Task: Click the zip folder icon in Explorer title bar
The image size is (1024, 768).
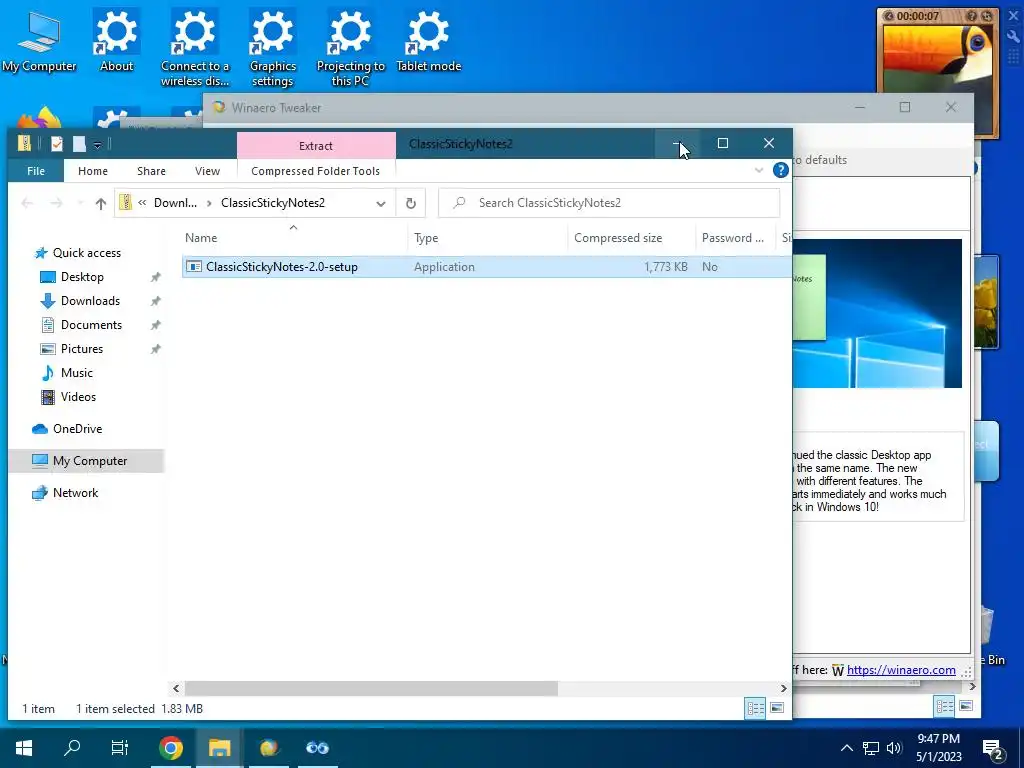Action: [x=24, y=143]
